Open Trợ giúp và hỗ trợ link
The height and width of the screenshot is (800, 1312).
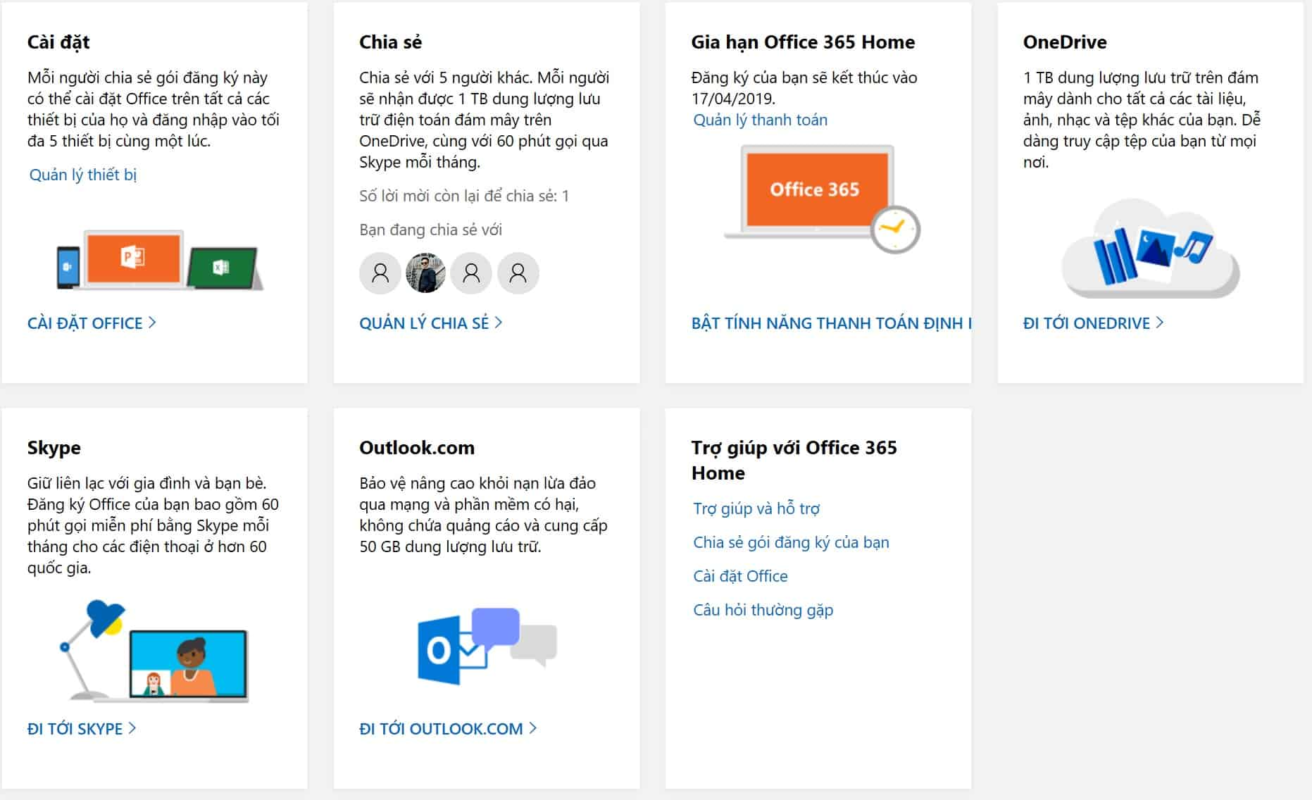(x=756, y=509)
